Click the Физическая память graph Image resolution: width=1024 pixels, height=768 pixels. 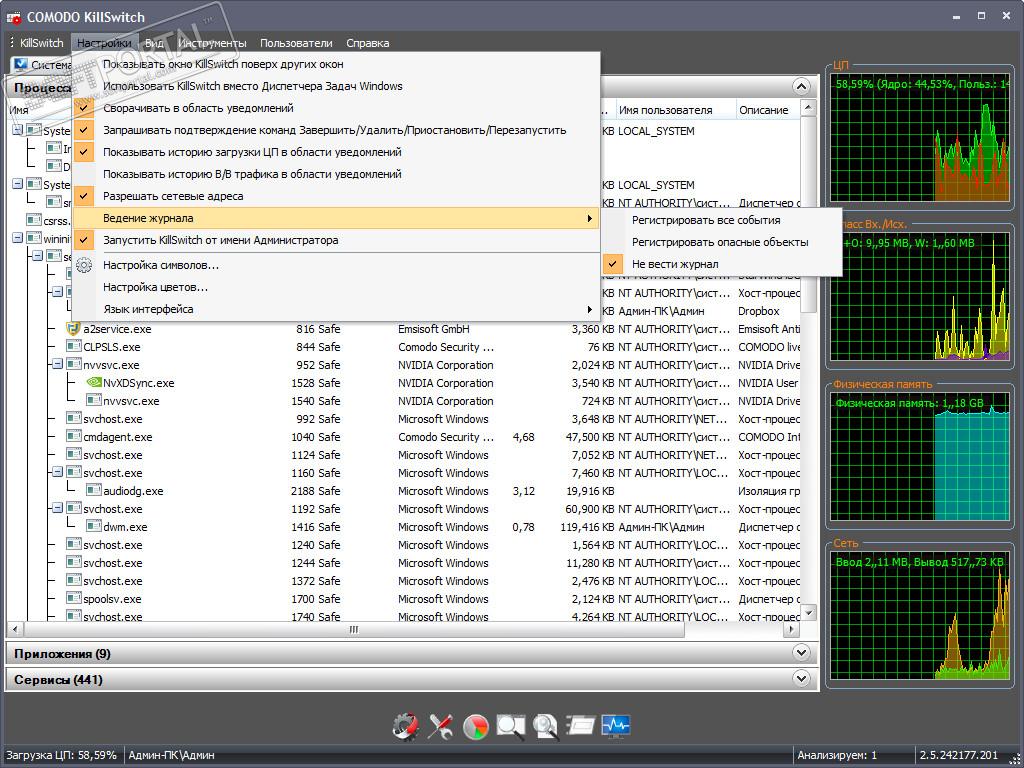tap(920, 456)
